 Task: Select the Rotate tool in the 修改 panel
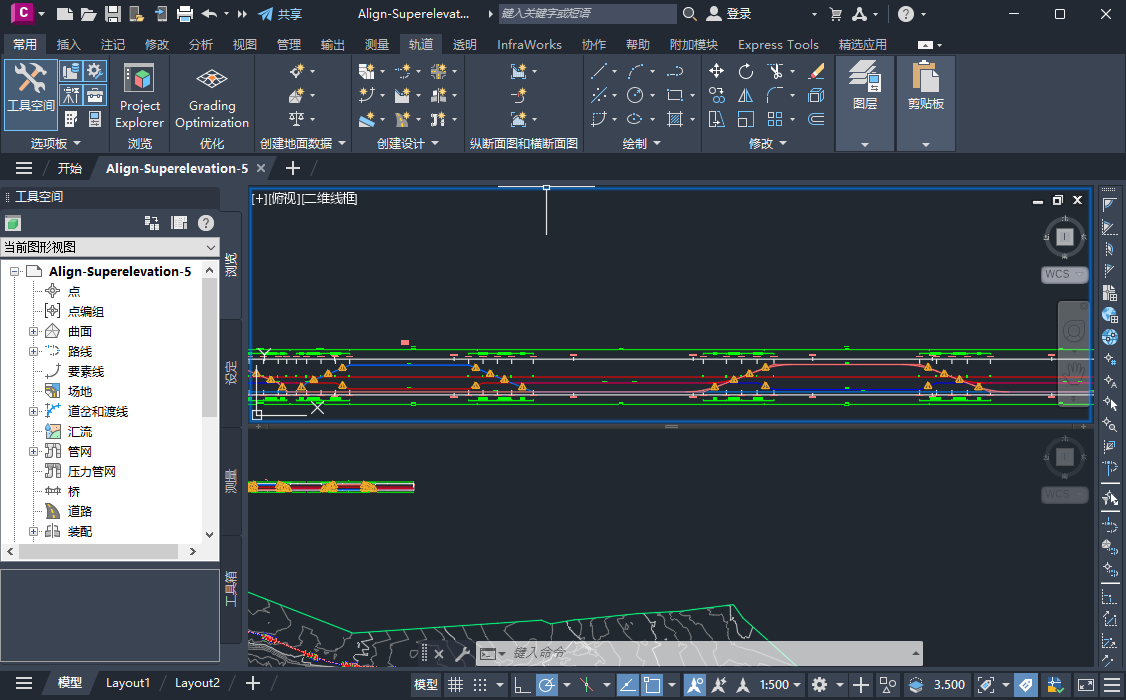pyautogui.click(x=745, y=71)
